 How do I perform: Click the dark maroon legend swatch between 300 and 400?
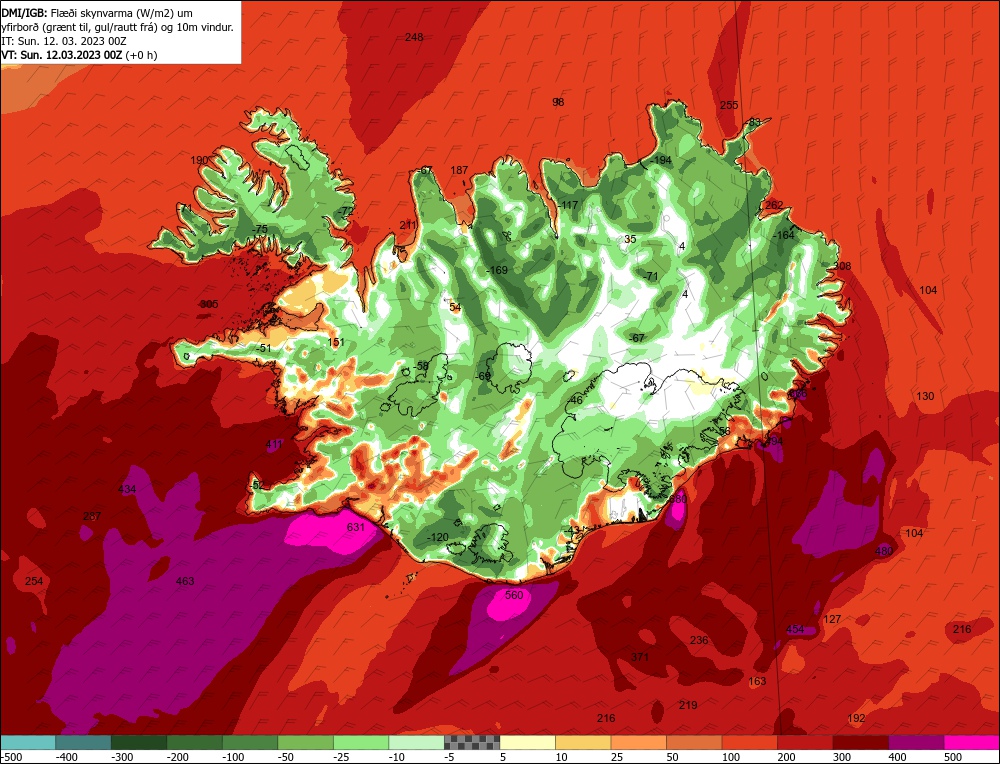[860, 742]
